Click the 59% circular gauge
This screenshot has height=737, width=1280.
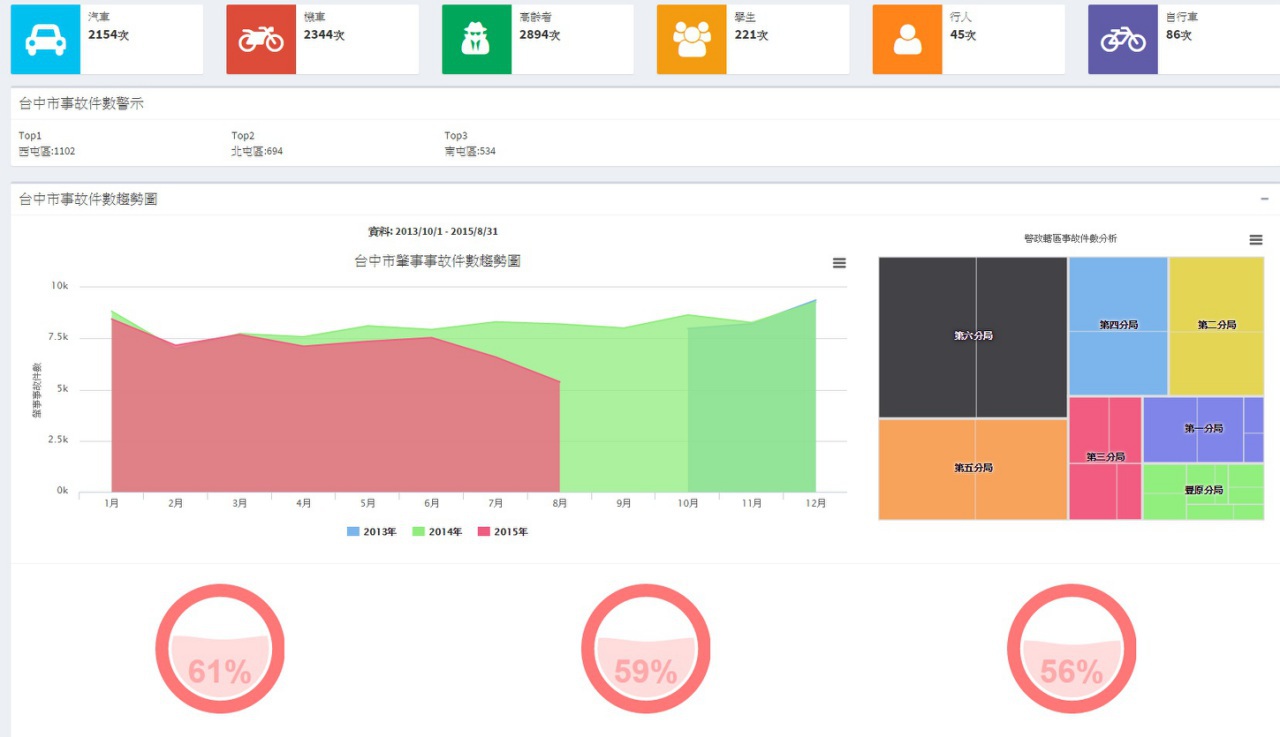pos(646,648)
